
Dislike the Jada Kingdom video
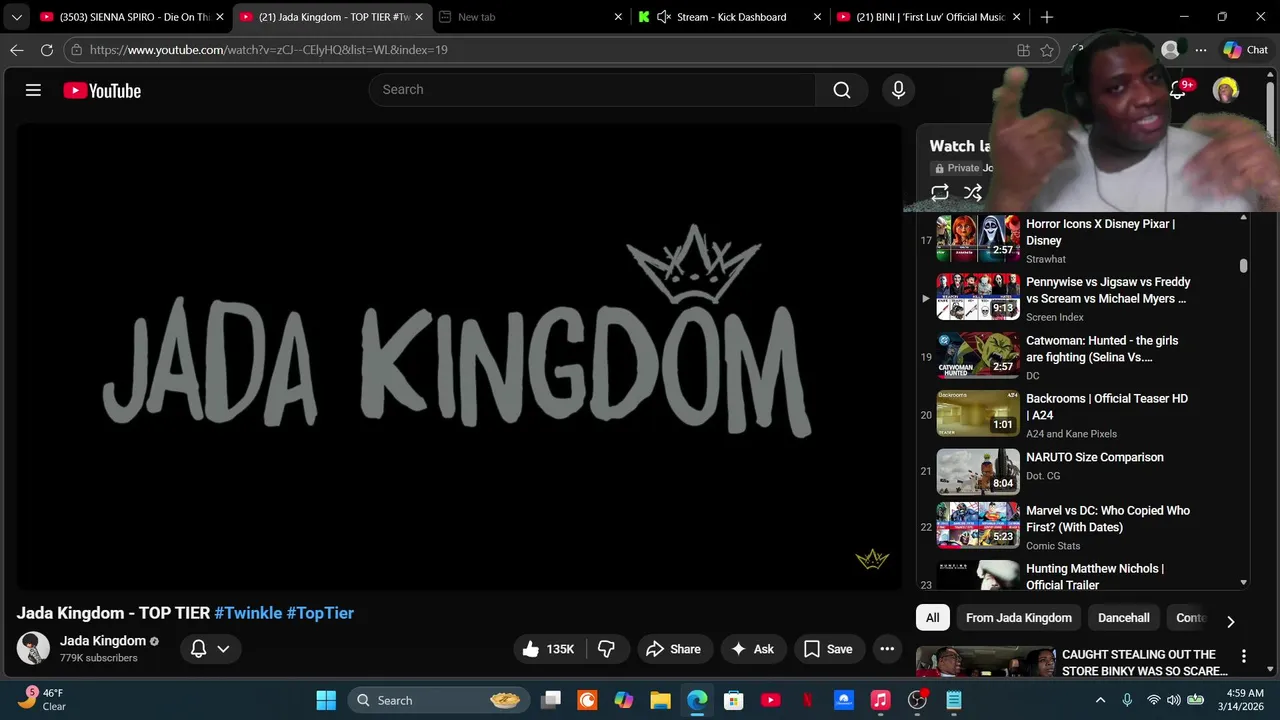(x=606, y=649)
